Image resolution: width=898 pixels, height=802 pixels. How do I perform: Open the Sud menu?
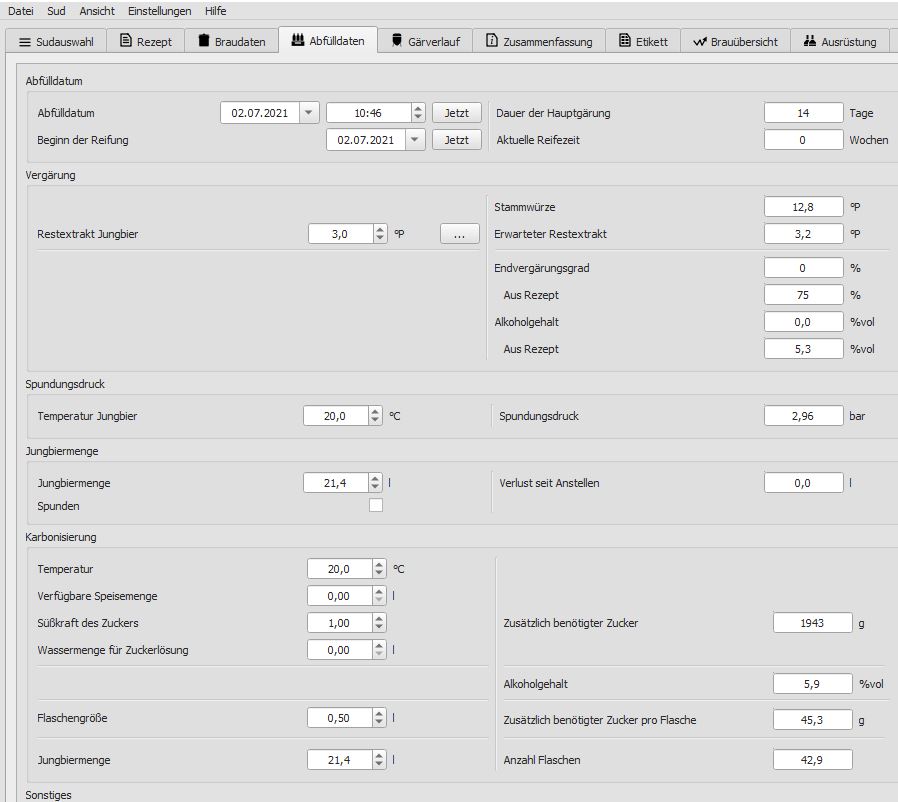click(57, 11)
